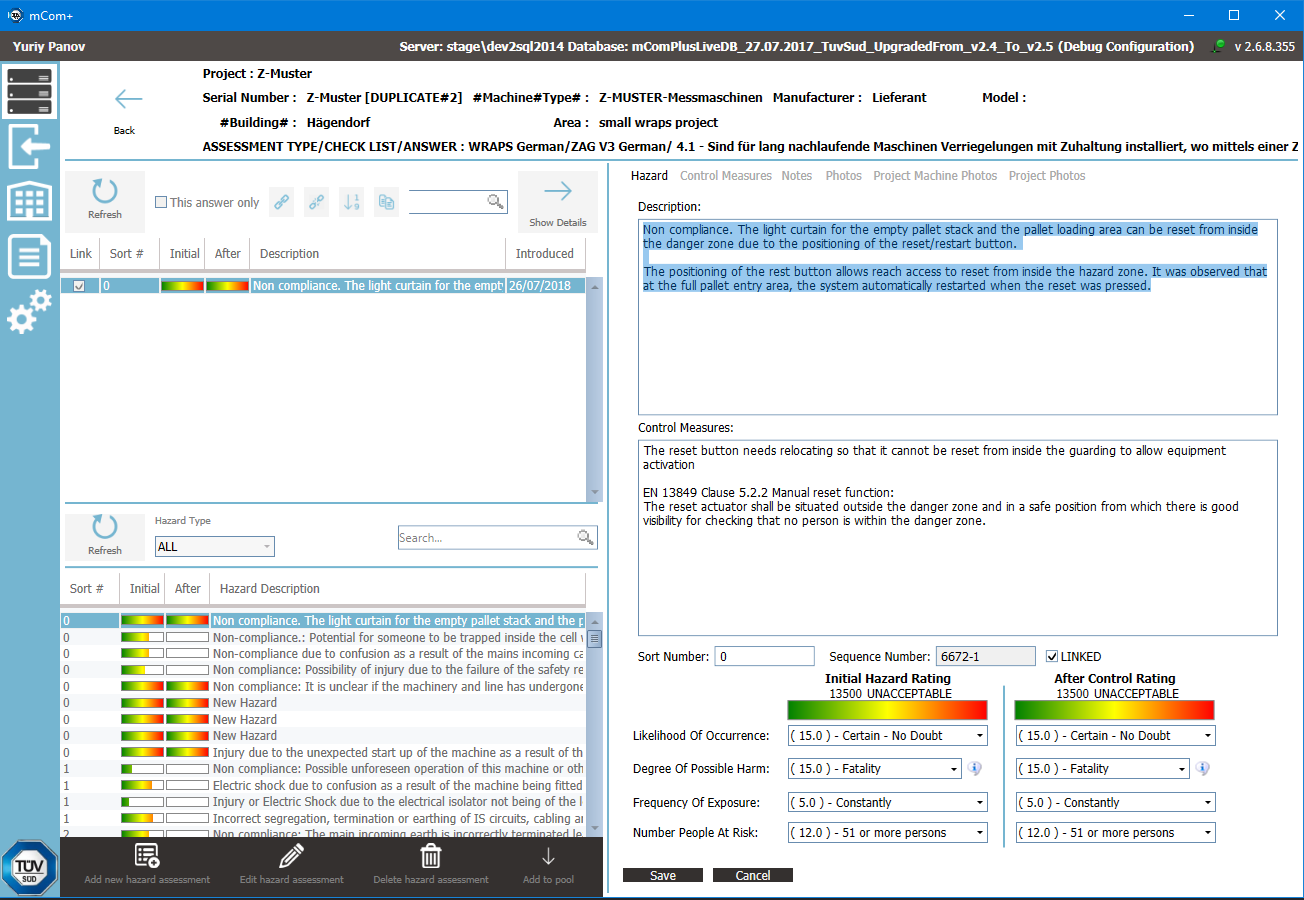Click the copy documents icon
This screenshot has height=900, width=1304.
[x=387, y=202]
